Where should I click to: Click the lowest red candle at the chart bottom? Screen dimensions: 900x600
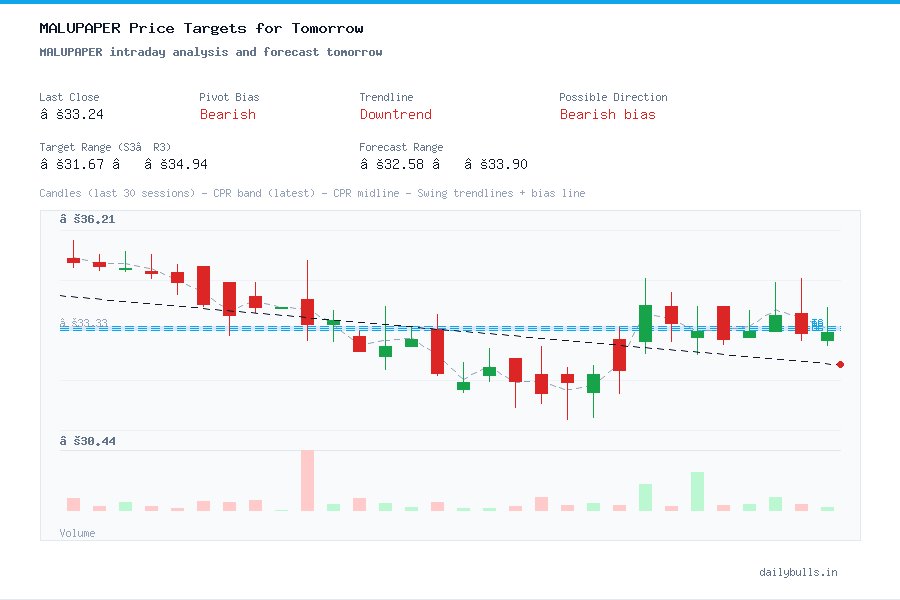tap(540, 385)
